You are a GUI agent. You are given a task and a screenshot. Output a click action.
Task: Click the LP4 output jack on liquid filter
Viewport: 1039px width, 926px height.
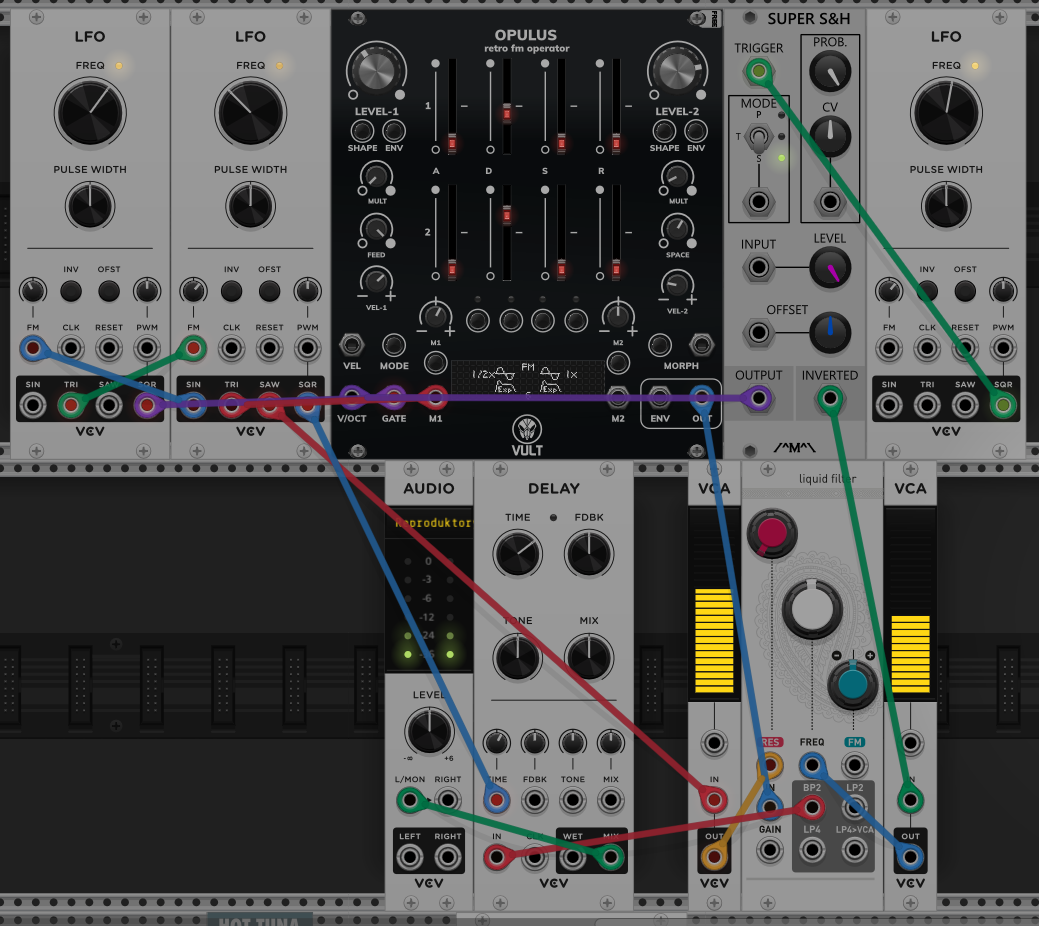(x=812, y=849)
